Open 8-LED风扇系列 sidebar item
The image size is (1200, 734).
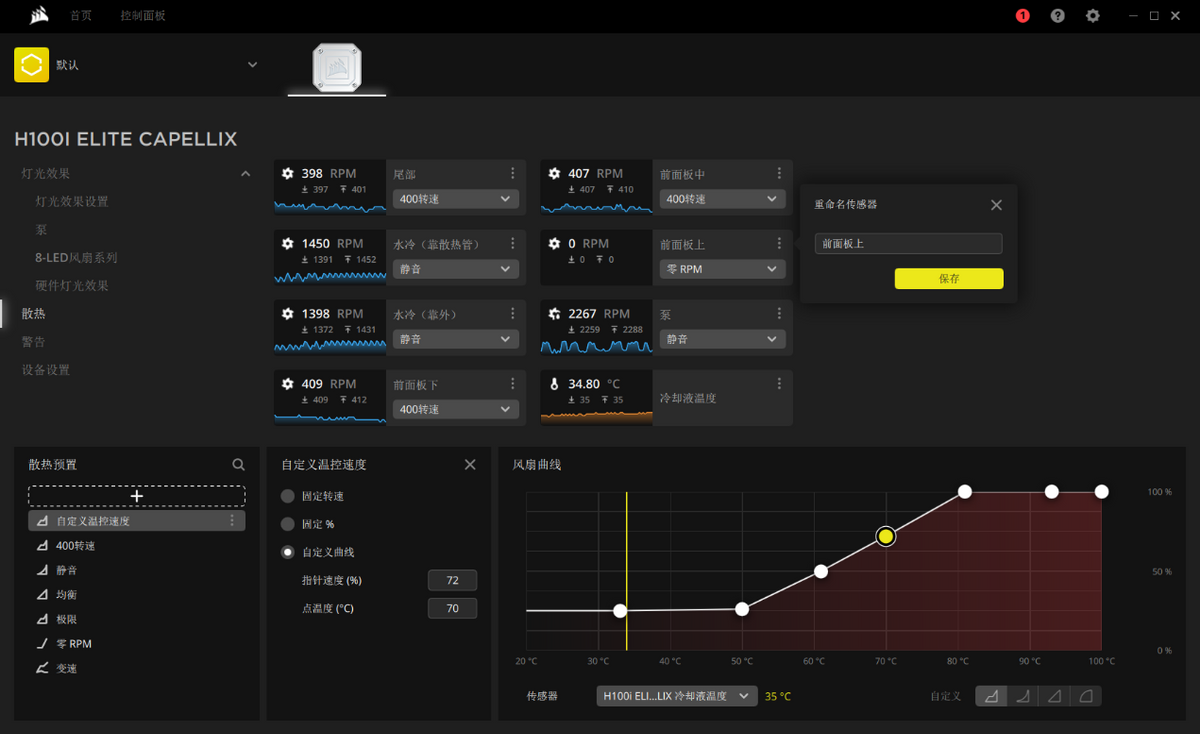tap(76, 258)
